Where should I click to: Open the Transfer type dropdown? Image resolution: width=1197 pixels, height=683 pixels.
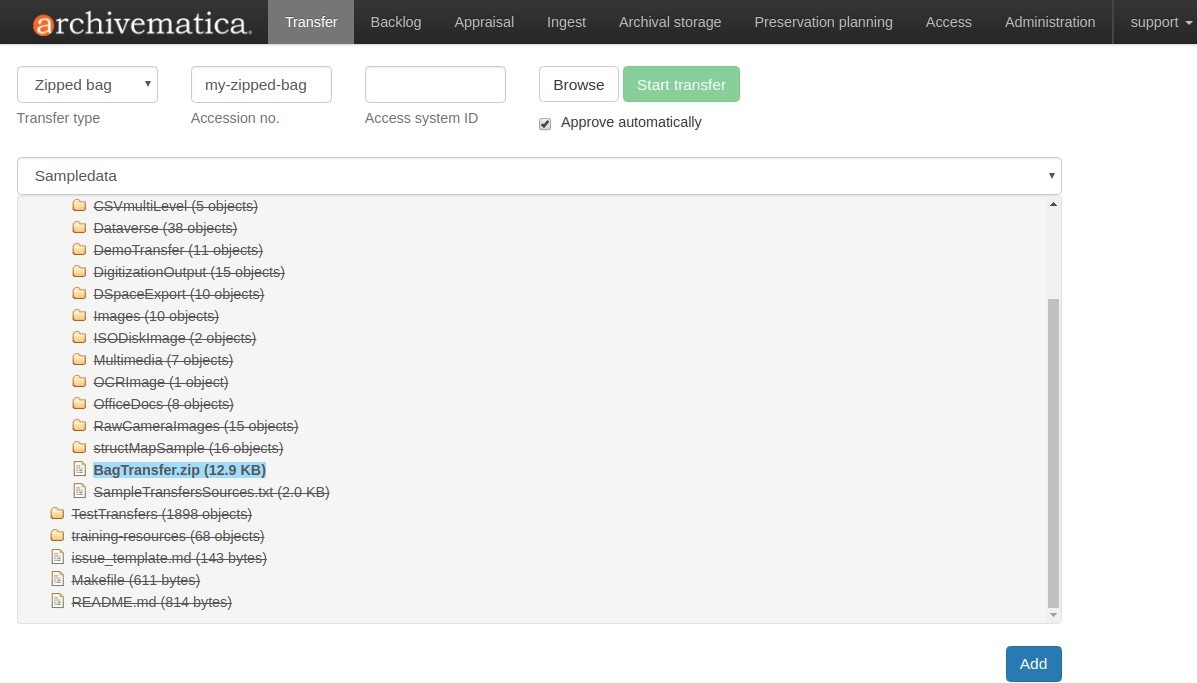[87, 85]
